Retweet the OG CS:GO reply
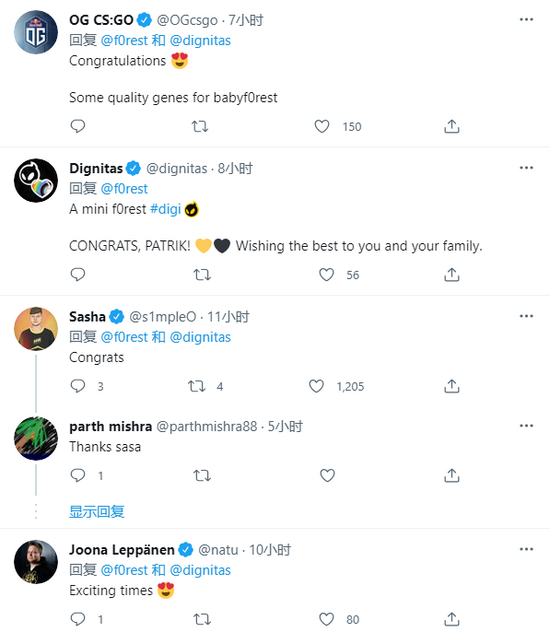Screen dimensions: 550x636 point(200,127)
